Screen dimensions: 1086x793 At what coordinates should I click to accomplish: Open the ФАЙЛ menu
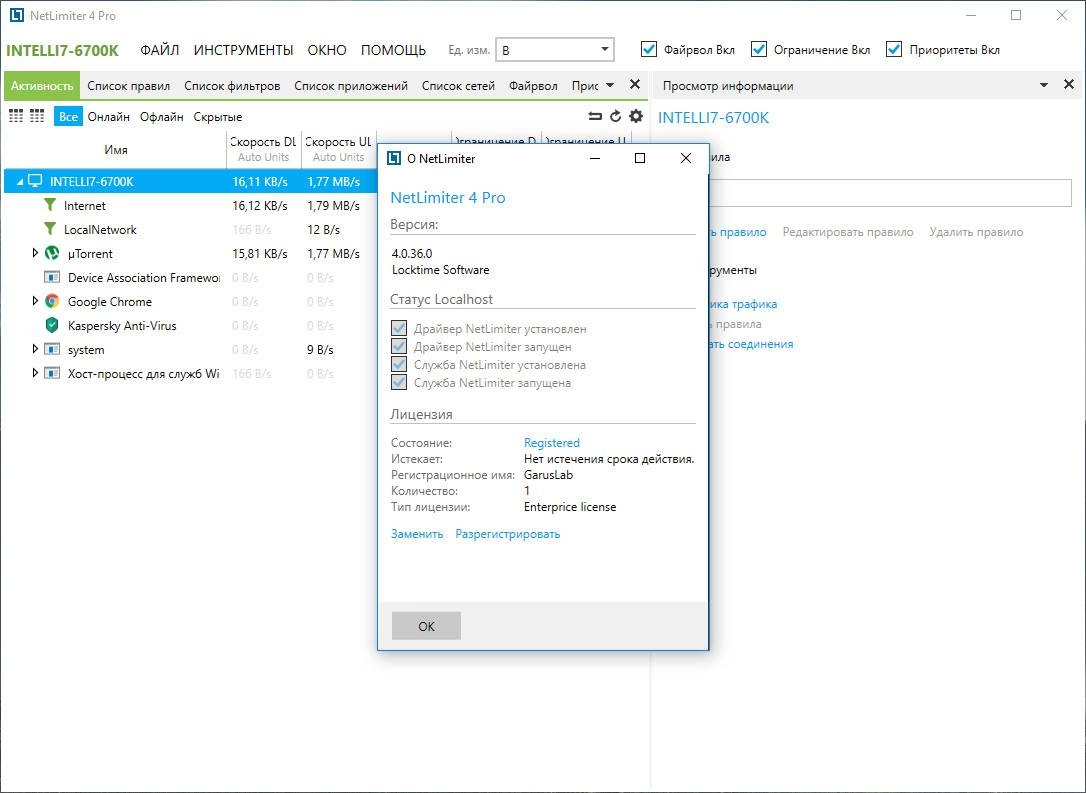click(x=159, y=50)
